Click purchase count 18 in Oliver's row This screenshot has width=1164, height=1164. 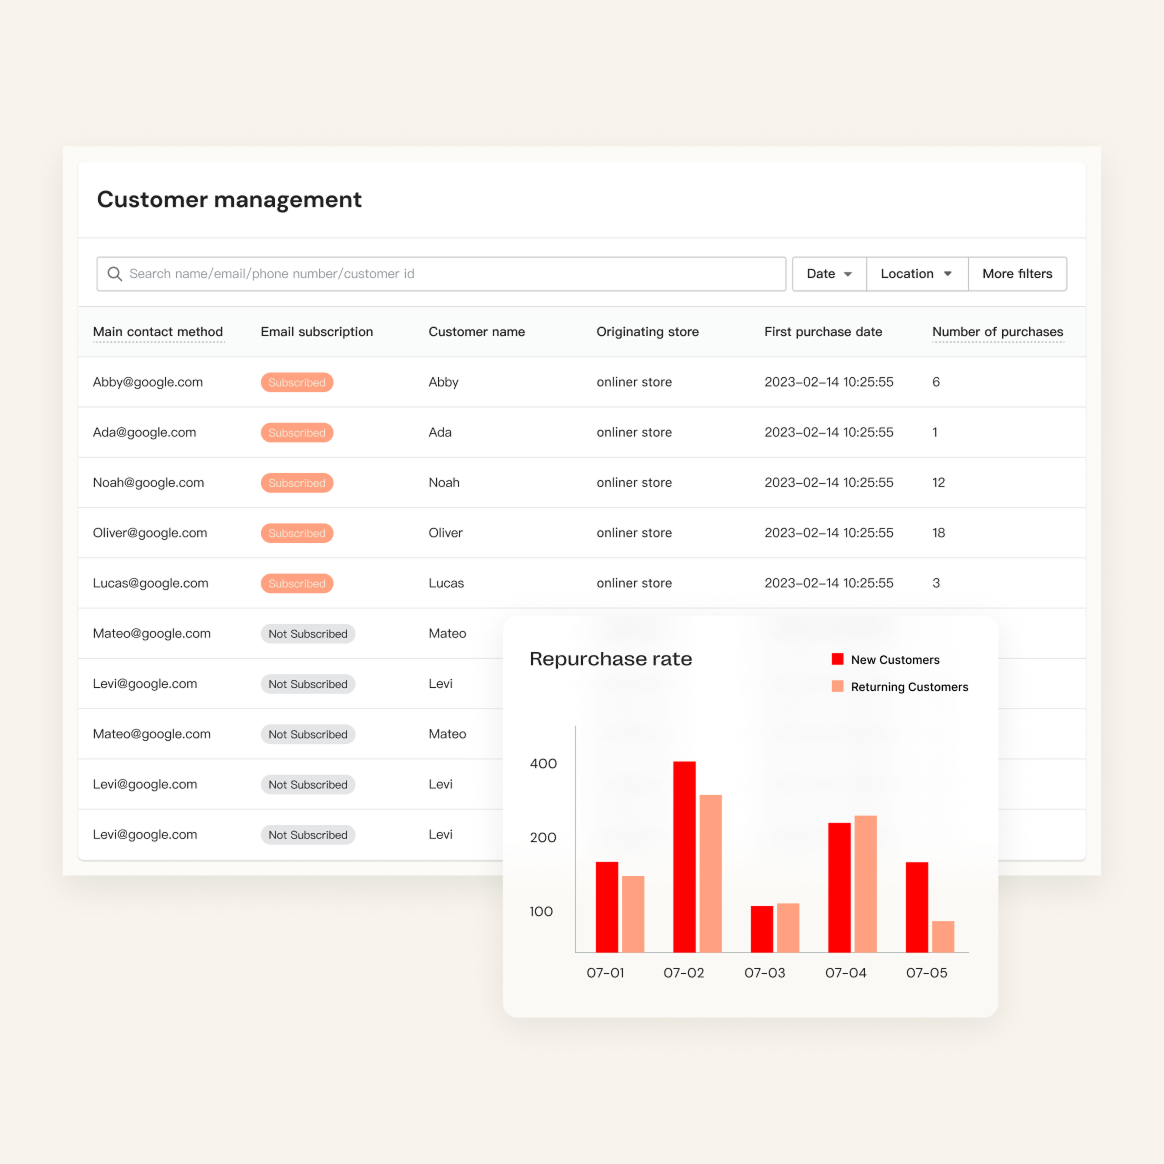[938, 533]
